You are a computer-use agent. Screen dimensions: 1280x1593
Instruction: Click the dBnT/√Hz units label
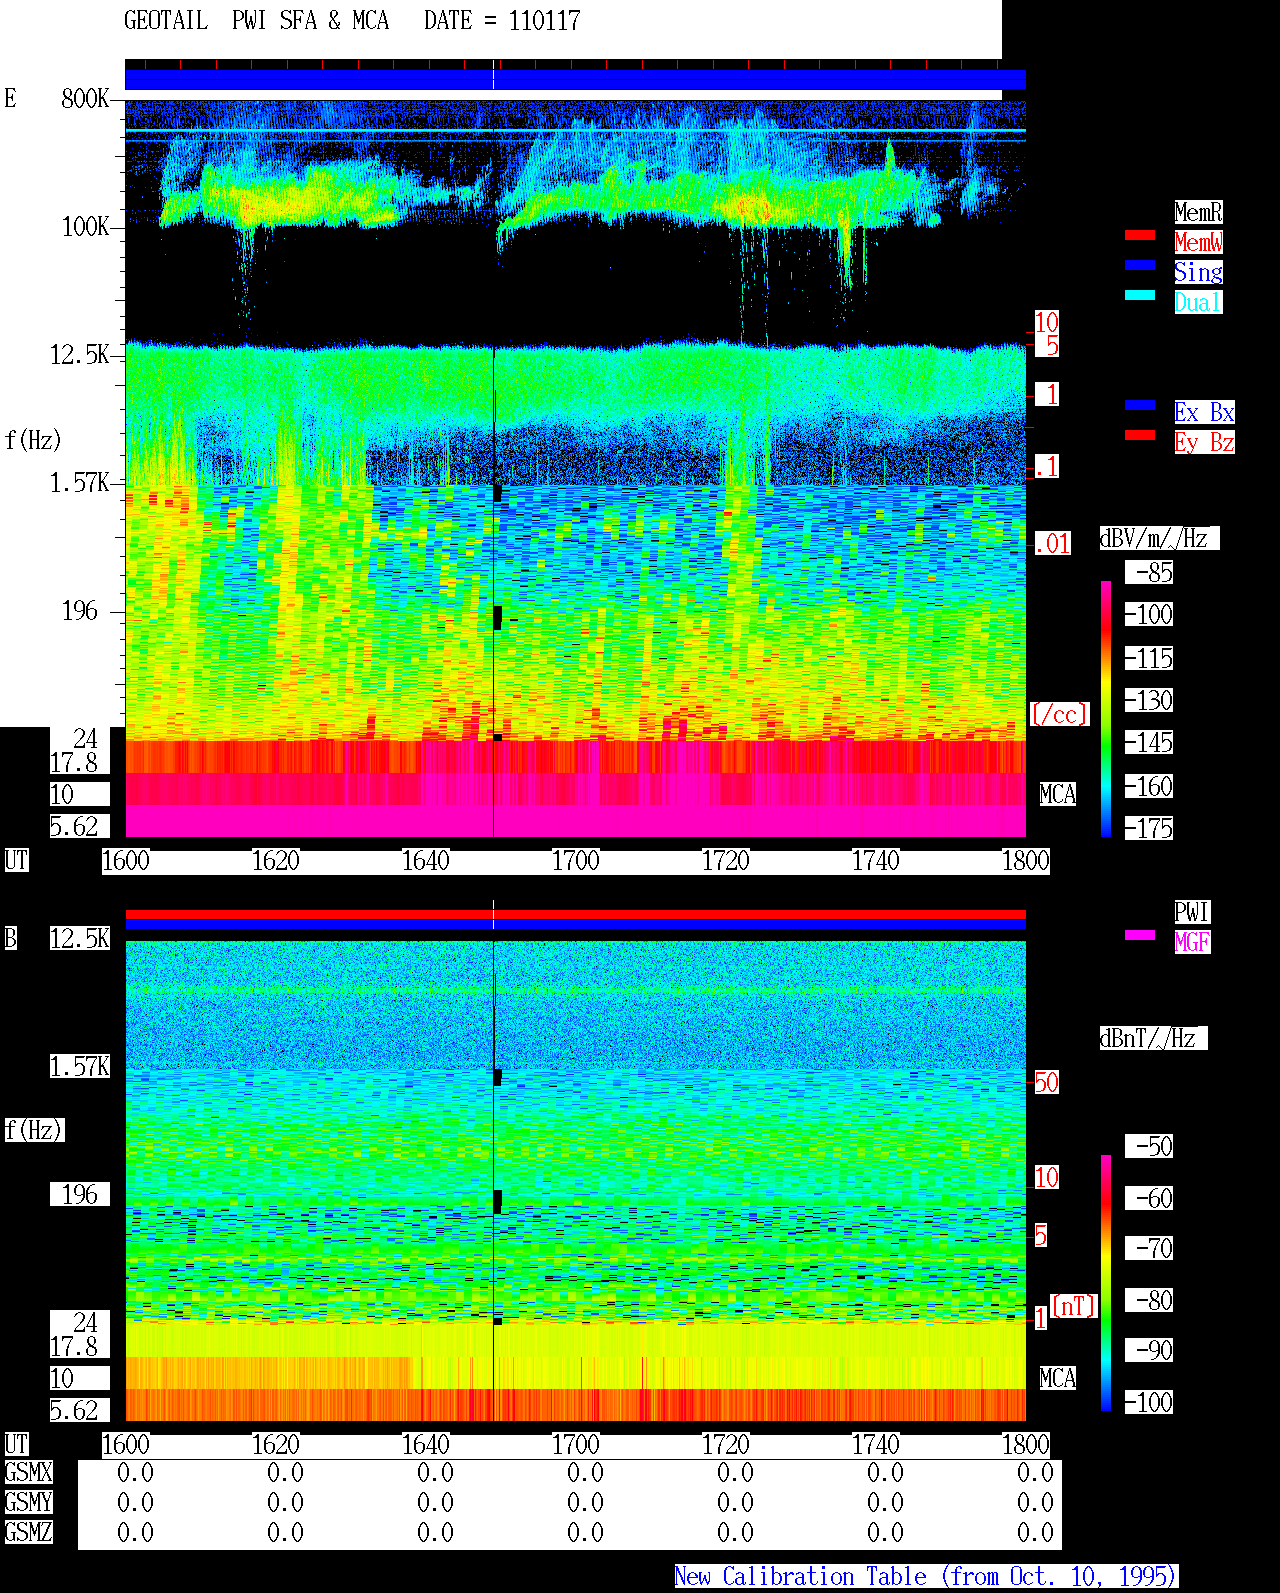coord(1153,1038)
